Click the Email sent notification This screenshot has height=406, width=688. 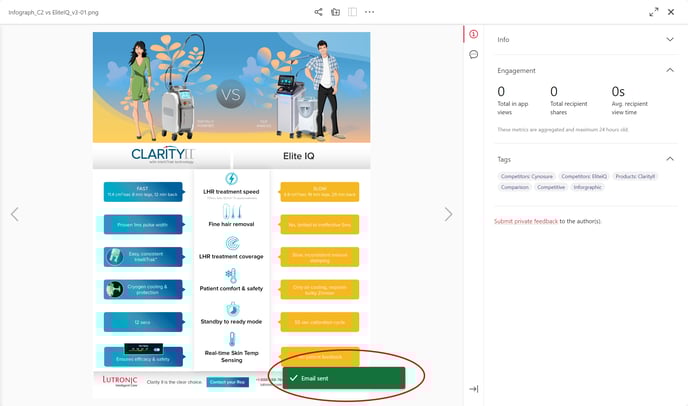tap(343, 379)
